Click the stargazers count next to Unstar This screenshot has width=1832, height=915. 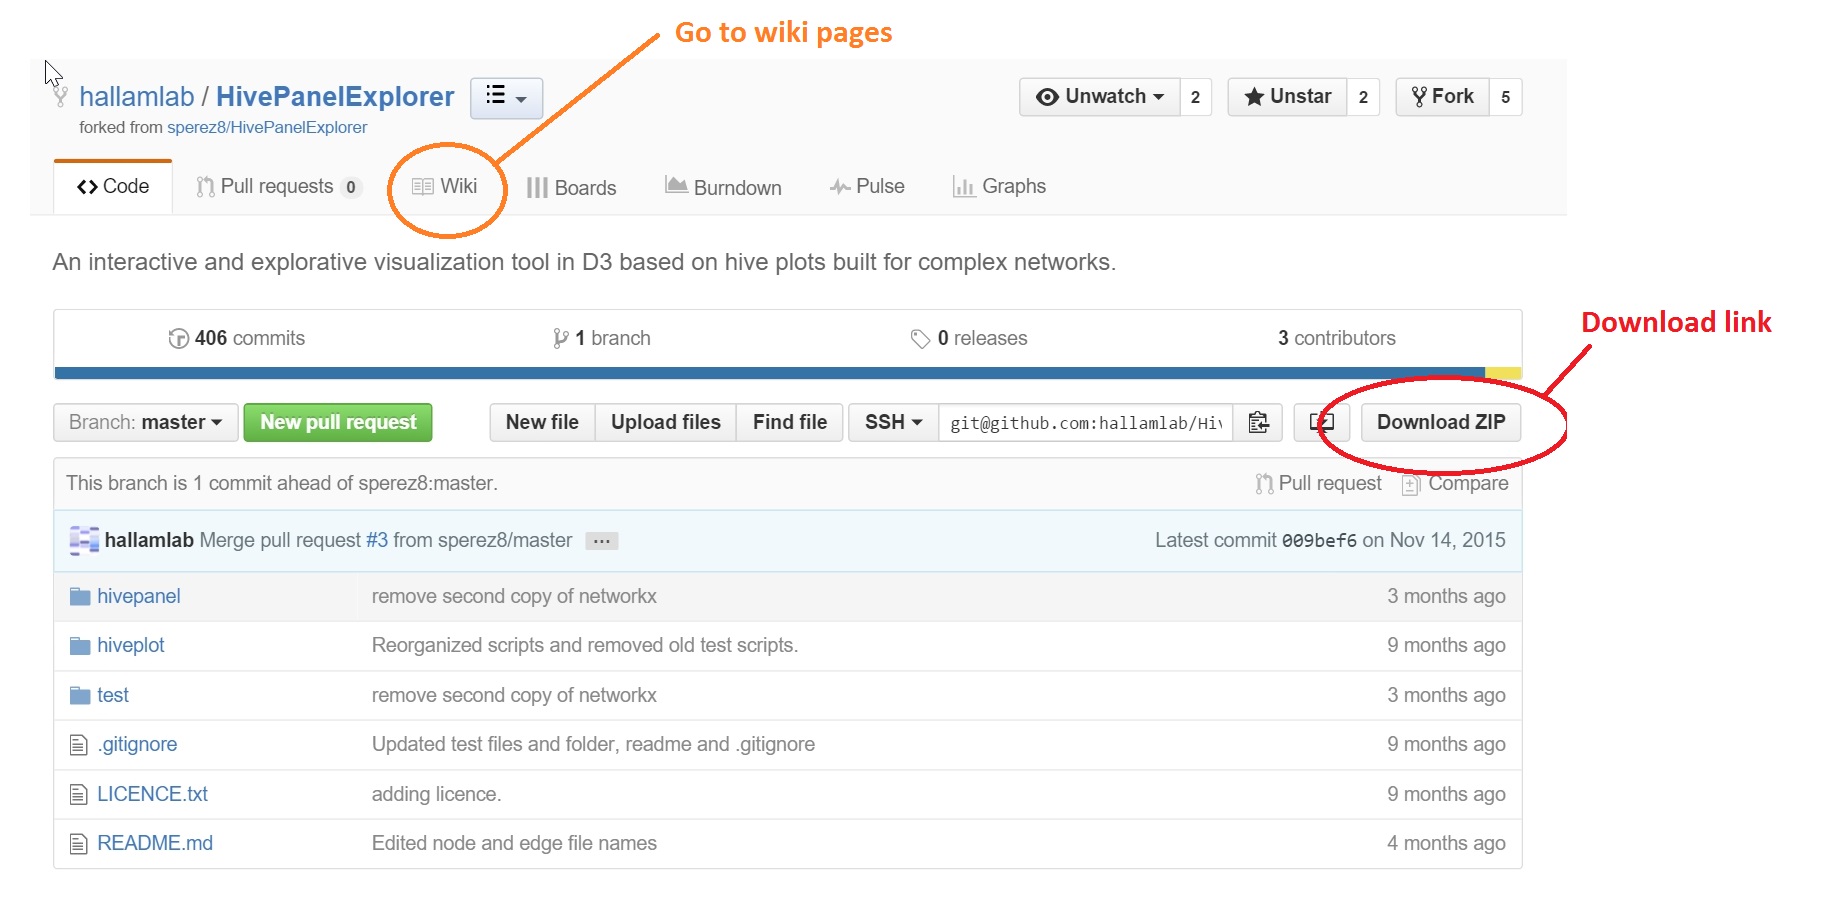(1363, 97)
